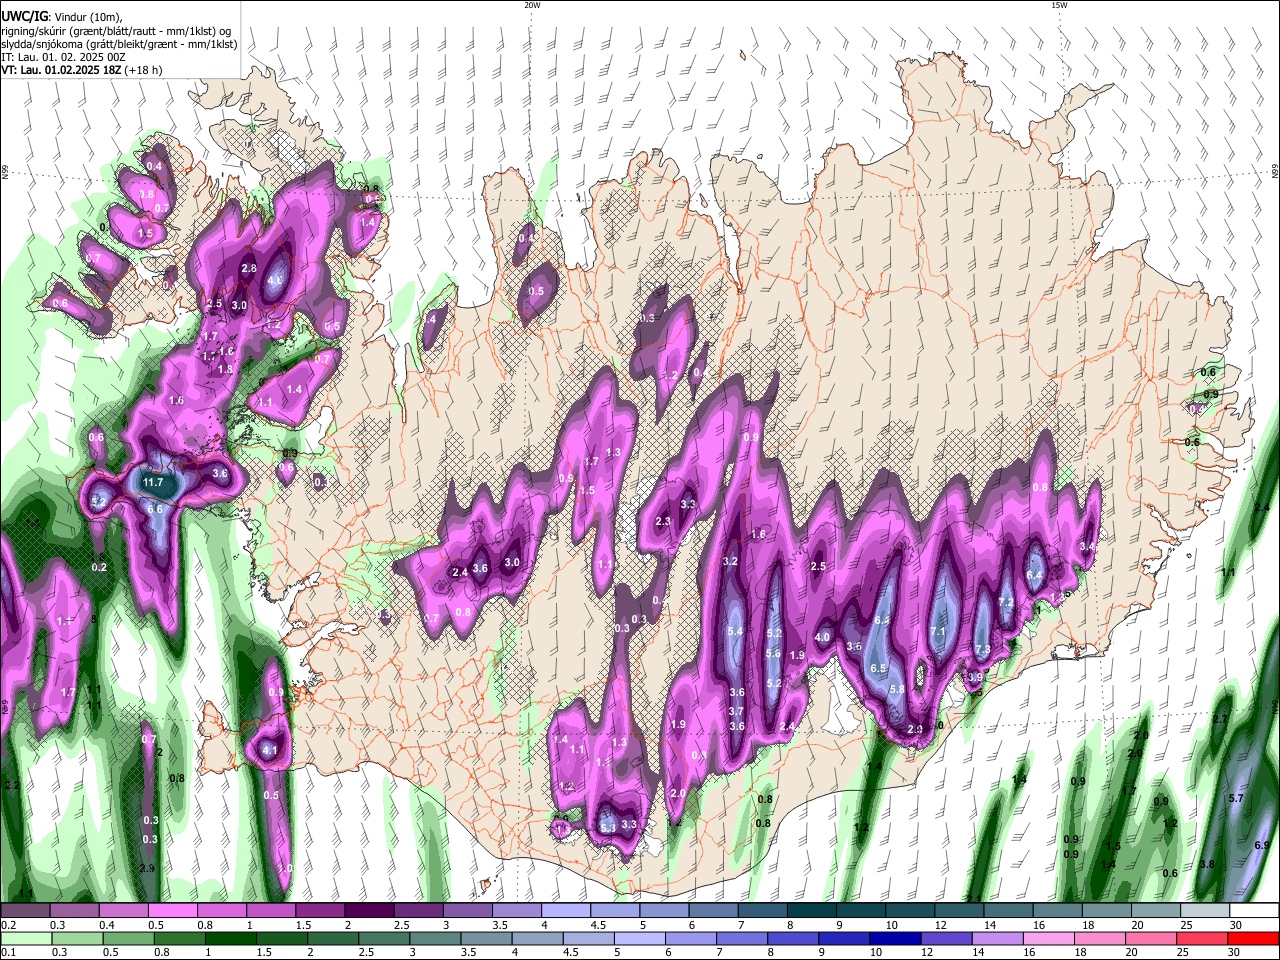Click the 5.7 rain value offshore southeast
The height and width of the screenshot is (960, 1280).
click(1236, 798)
